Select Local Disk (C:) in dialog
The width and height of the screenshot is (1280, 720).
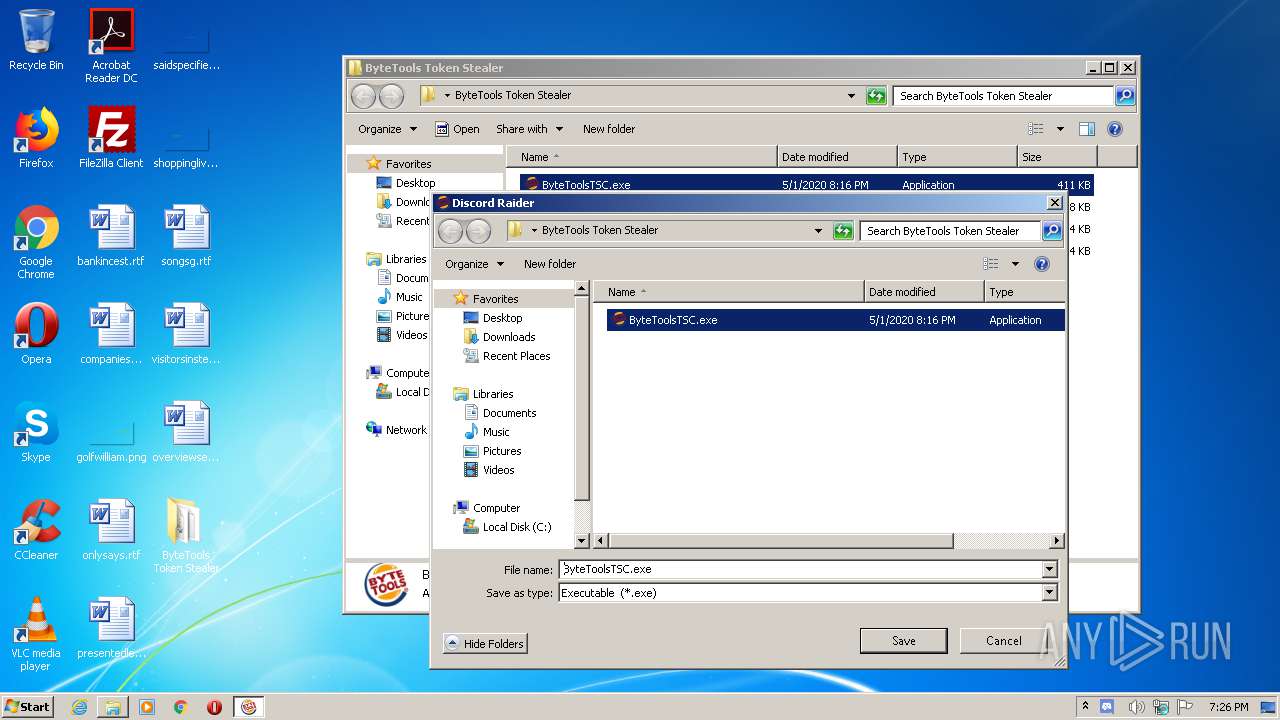click(x=516, y=527)
